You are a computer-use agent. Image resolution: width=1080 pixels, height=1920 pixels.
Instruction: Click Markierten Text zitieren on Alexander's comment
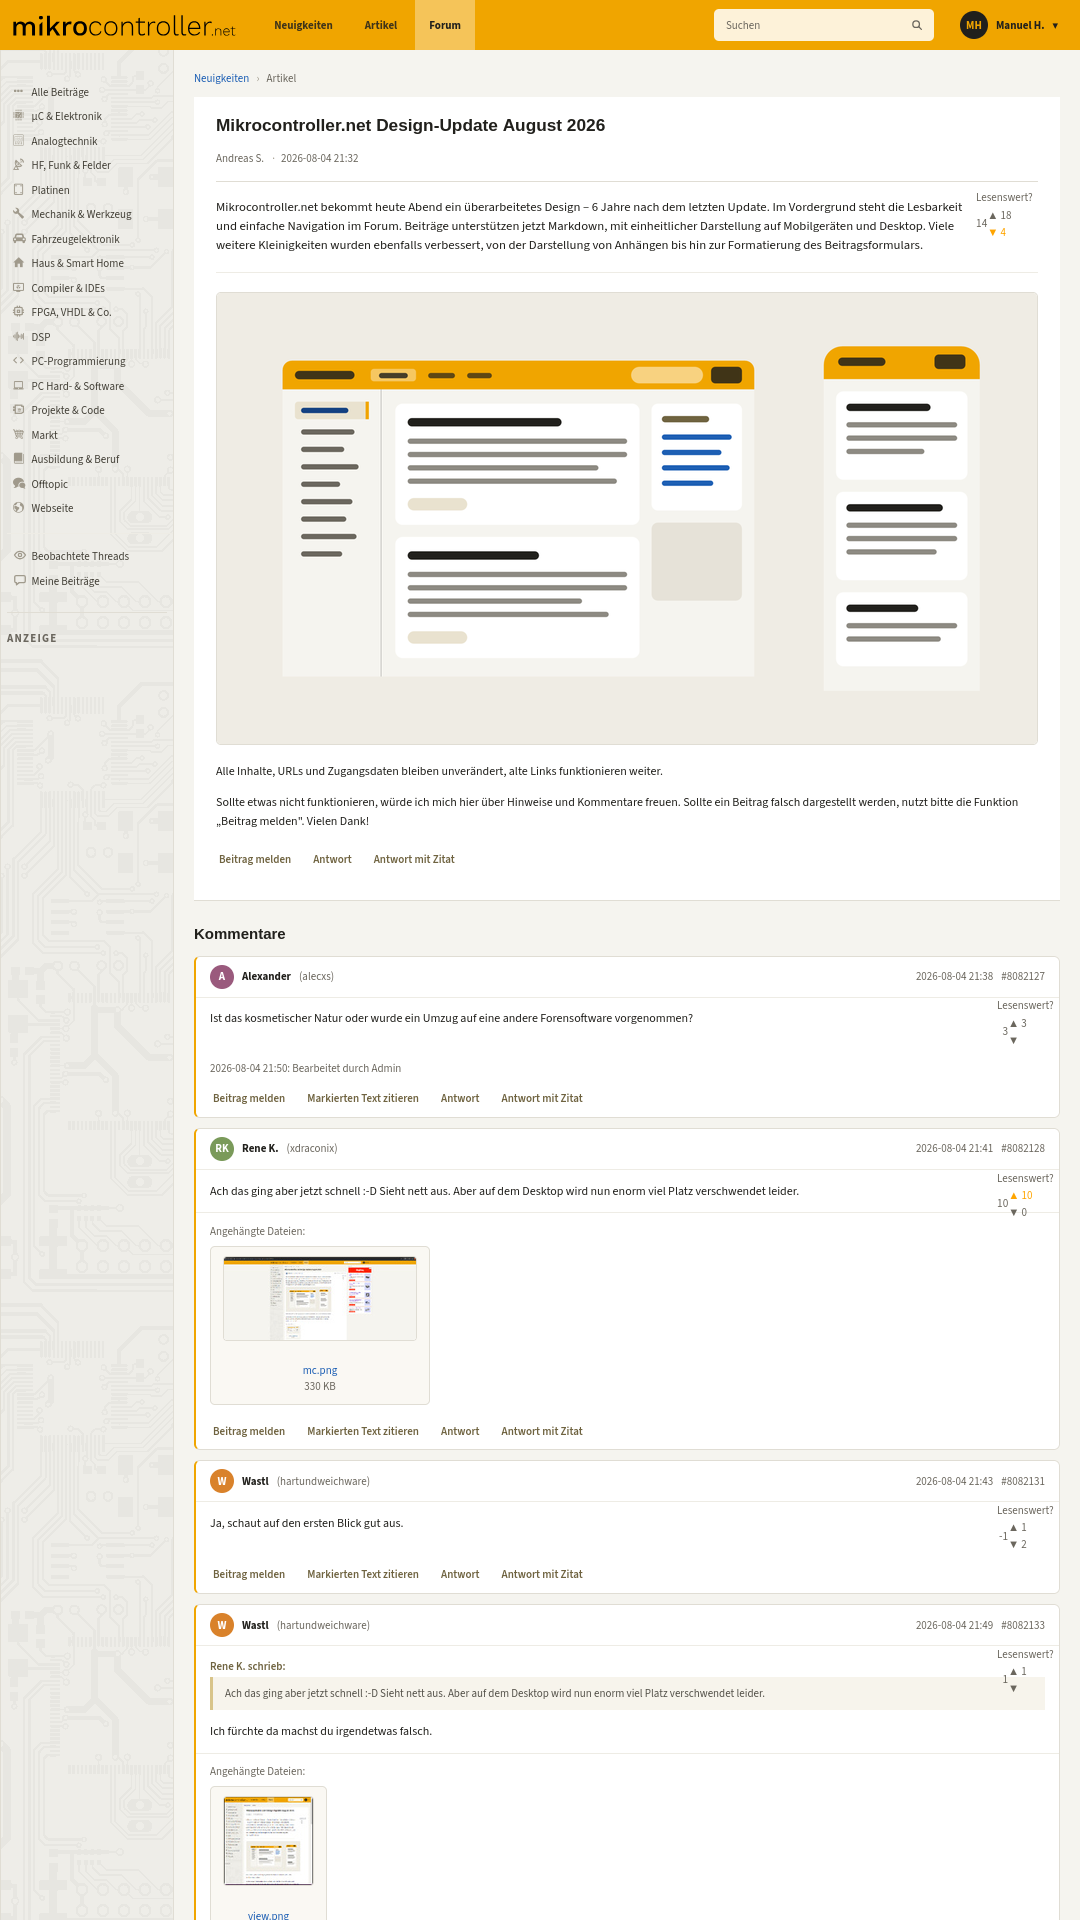(x=363, y=1098)
